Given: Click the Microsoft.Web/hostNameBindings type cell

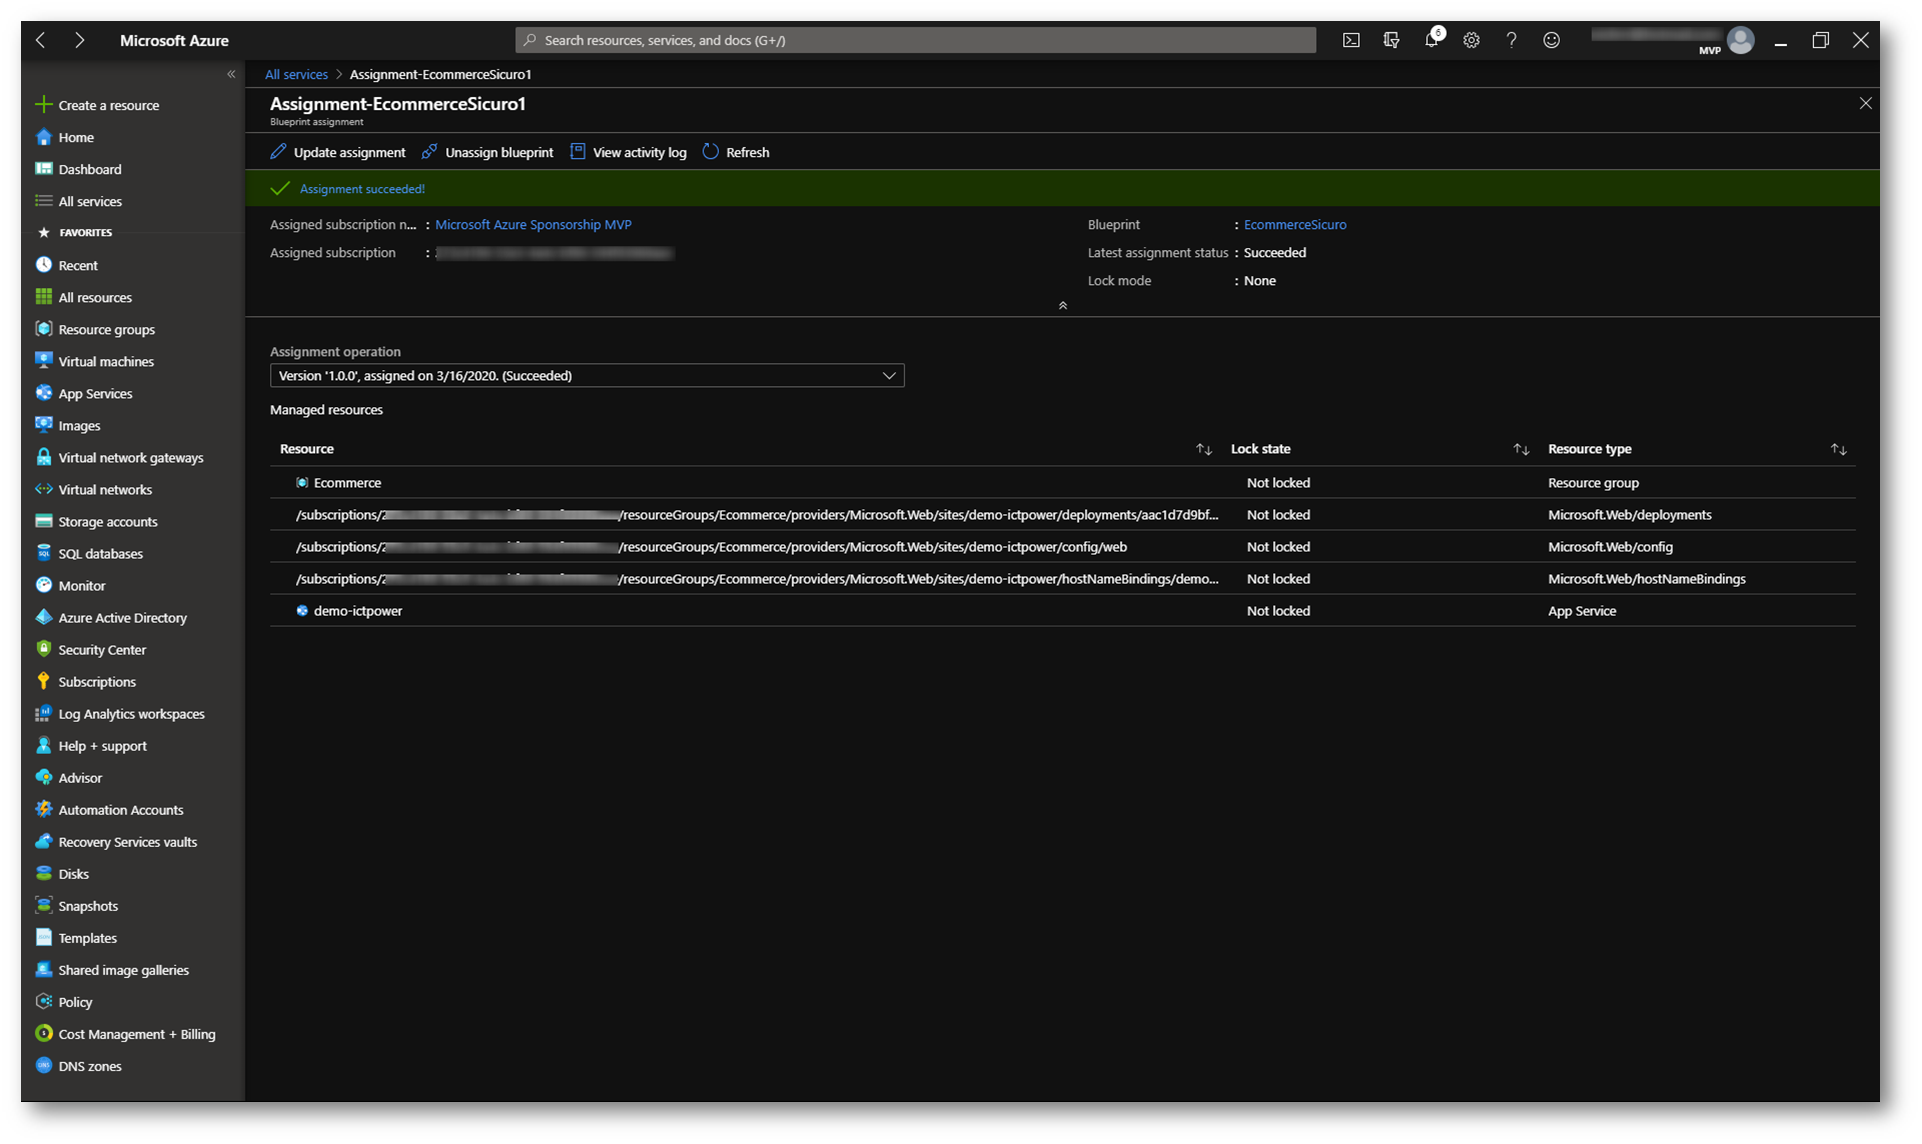Looking at the screenshot, I should click(x=1647, y=578).
